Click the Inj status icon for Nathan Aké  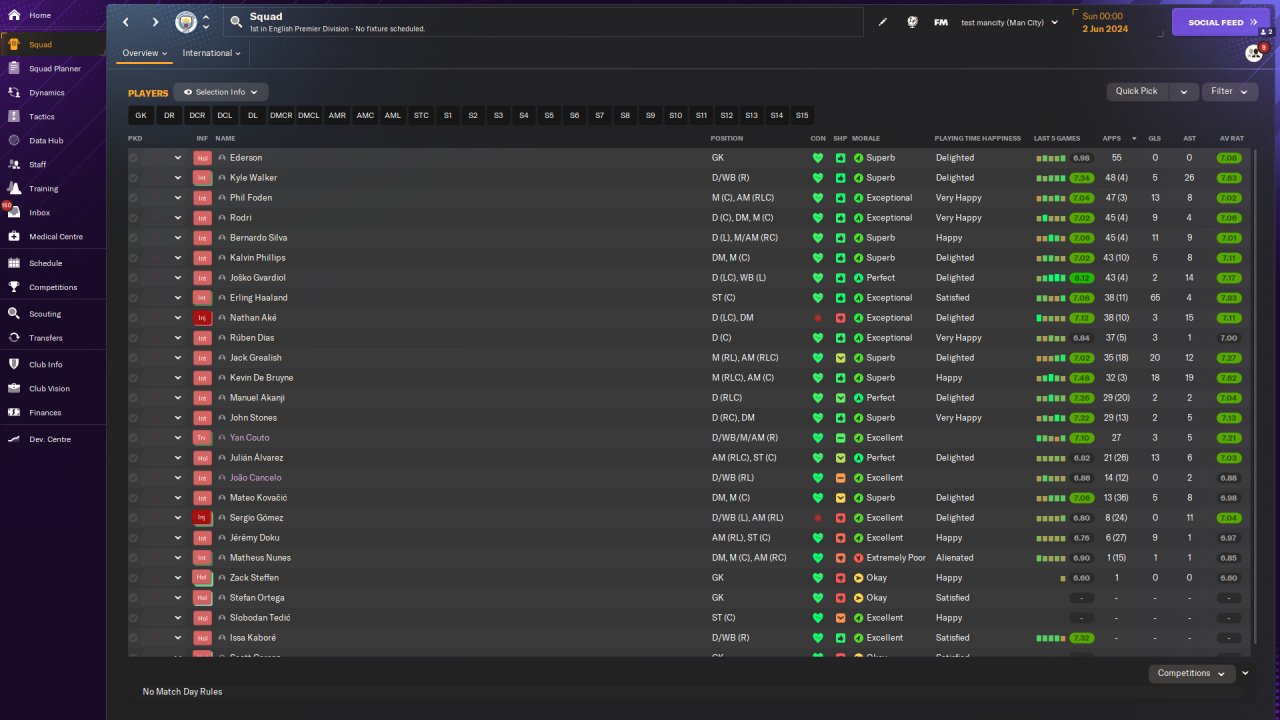(203, 317)
